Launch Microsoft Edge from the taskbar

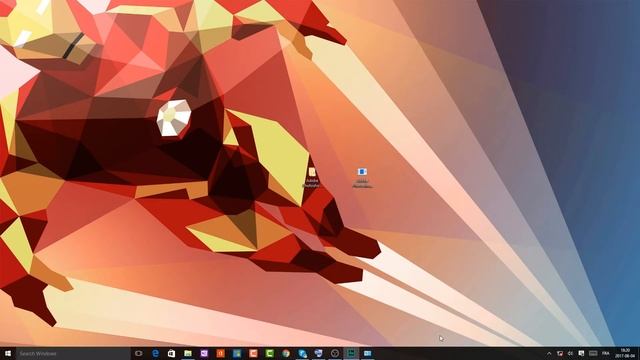(155, 353)
